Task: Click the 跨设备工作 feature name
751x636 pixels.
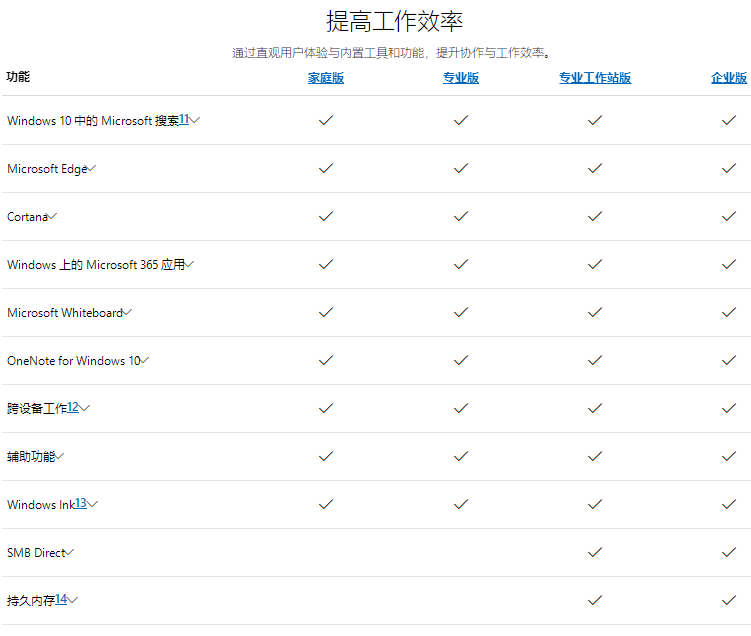Action: click(37, 409)
